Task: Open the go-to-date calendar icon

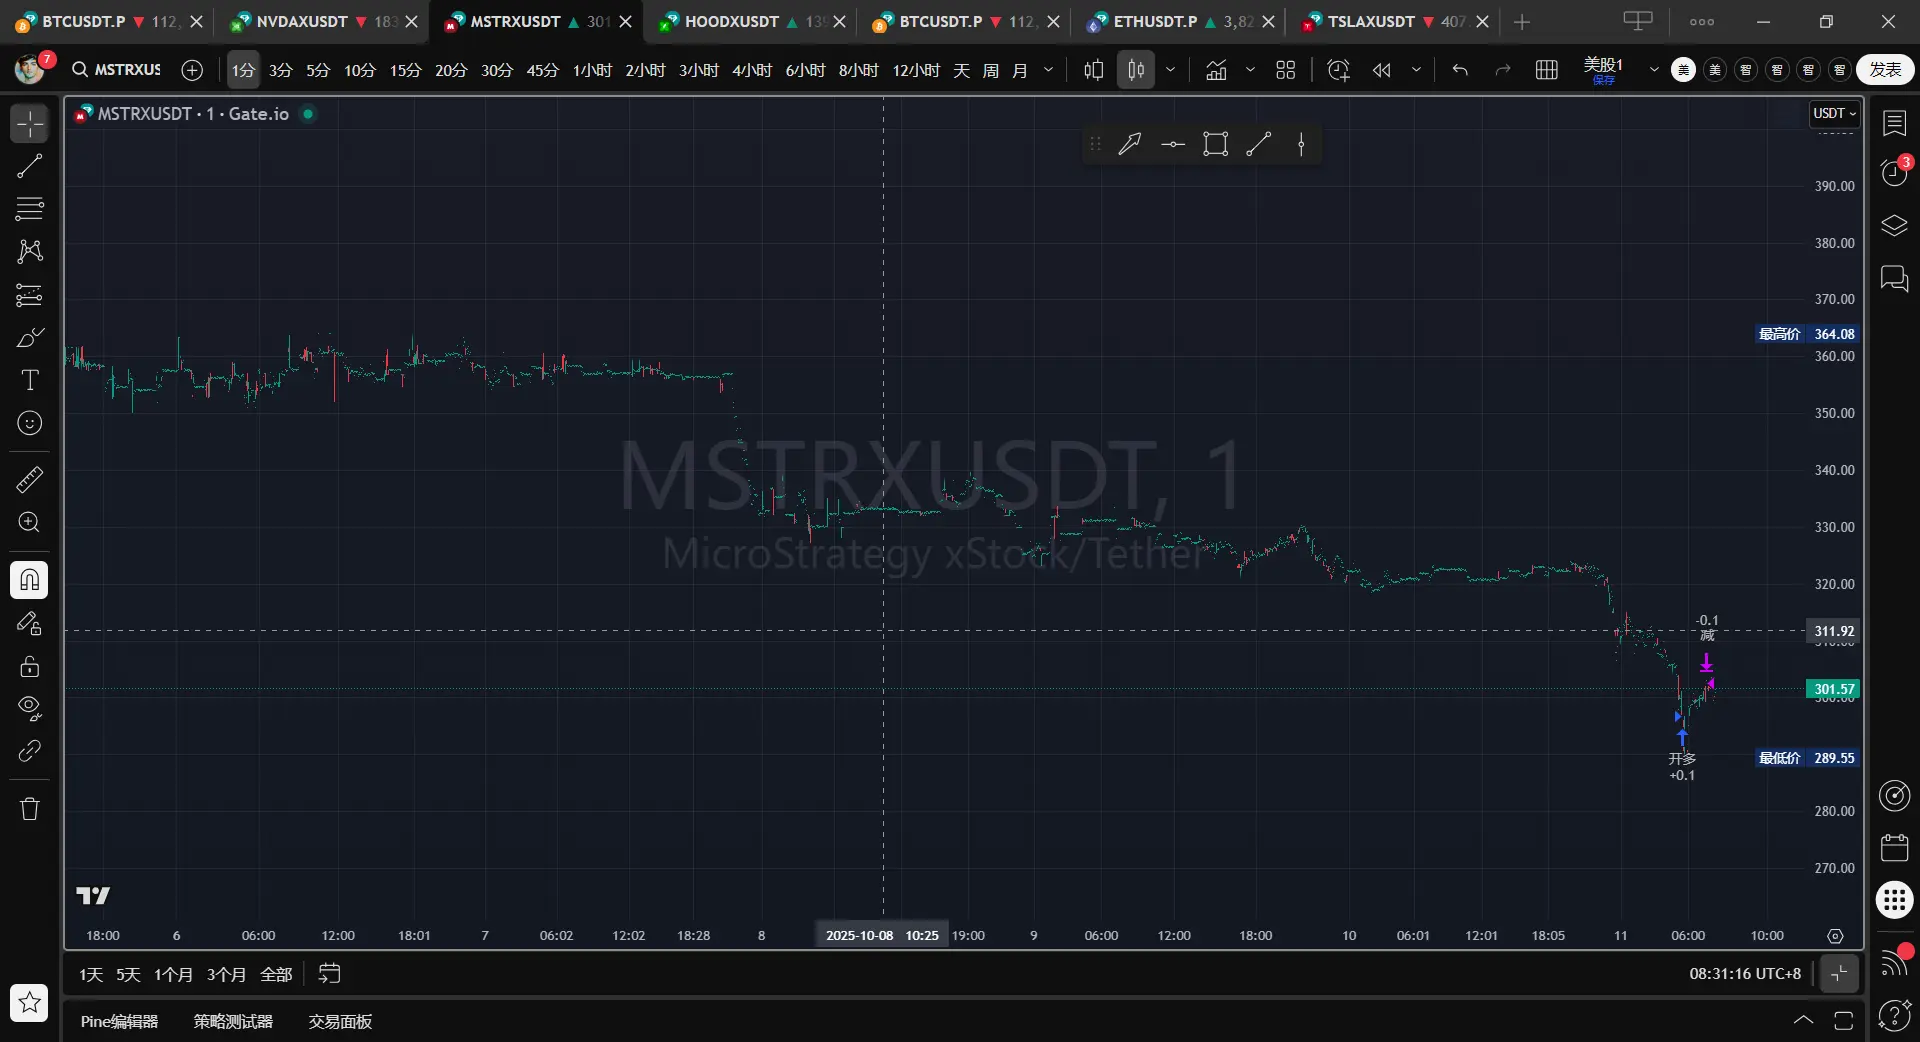Action: point(329,973)
